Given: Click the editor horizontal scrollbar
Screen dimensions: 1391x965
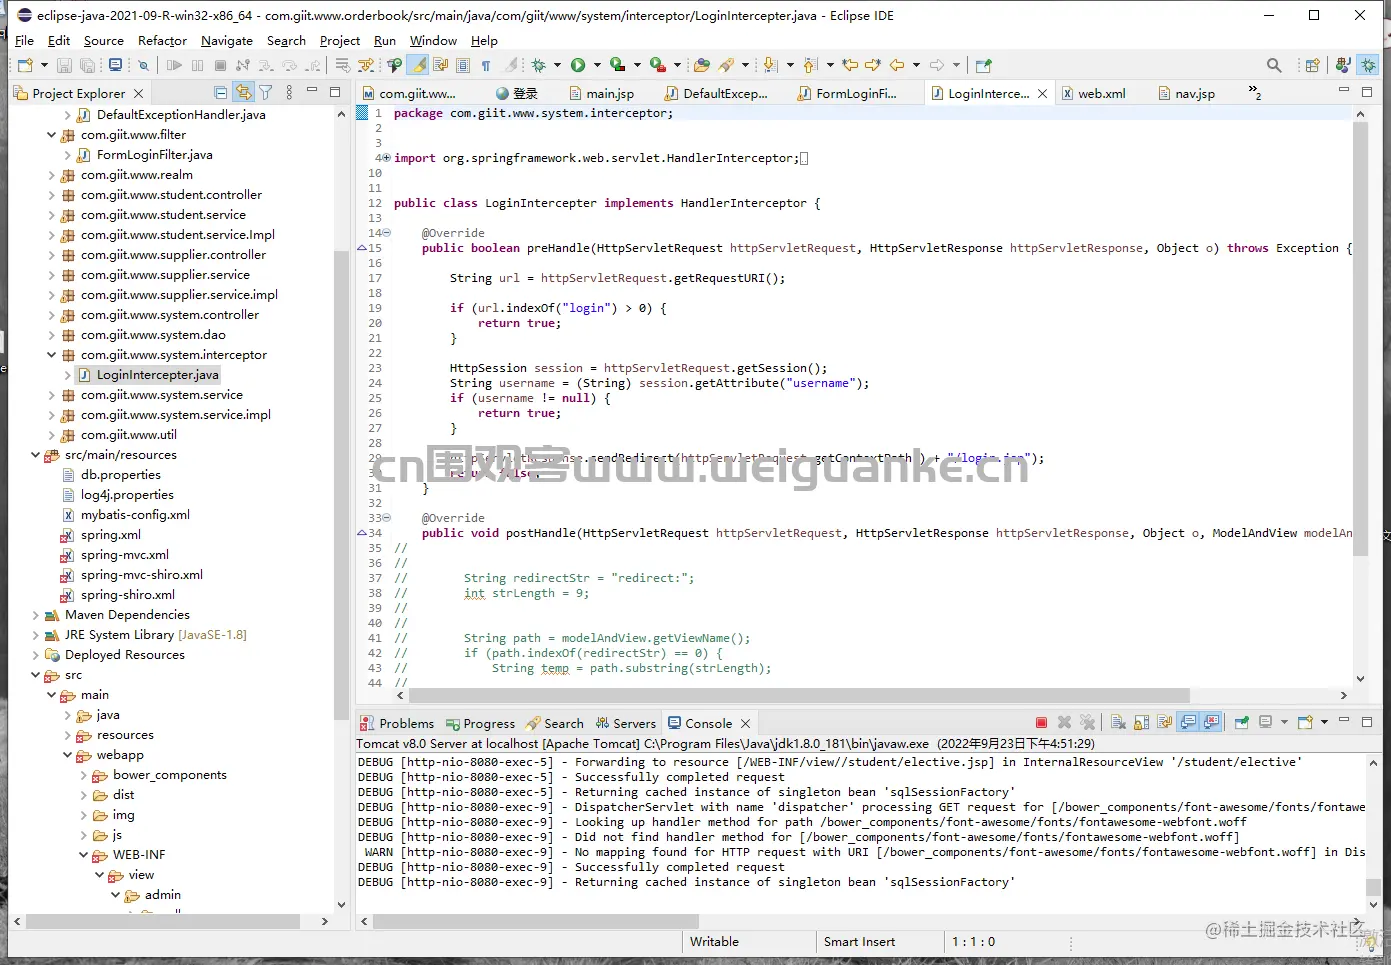Looking at the screenshot, I should (x=799, y=695).
